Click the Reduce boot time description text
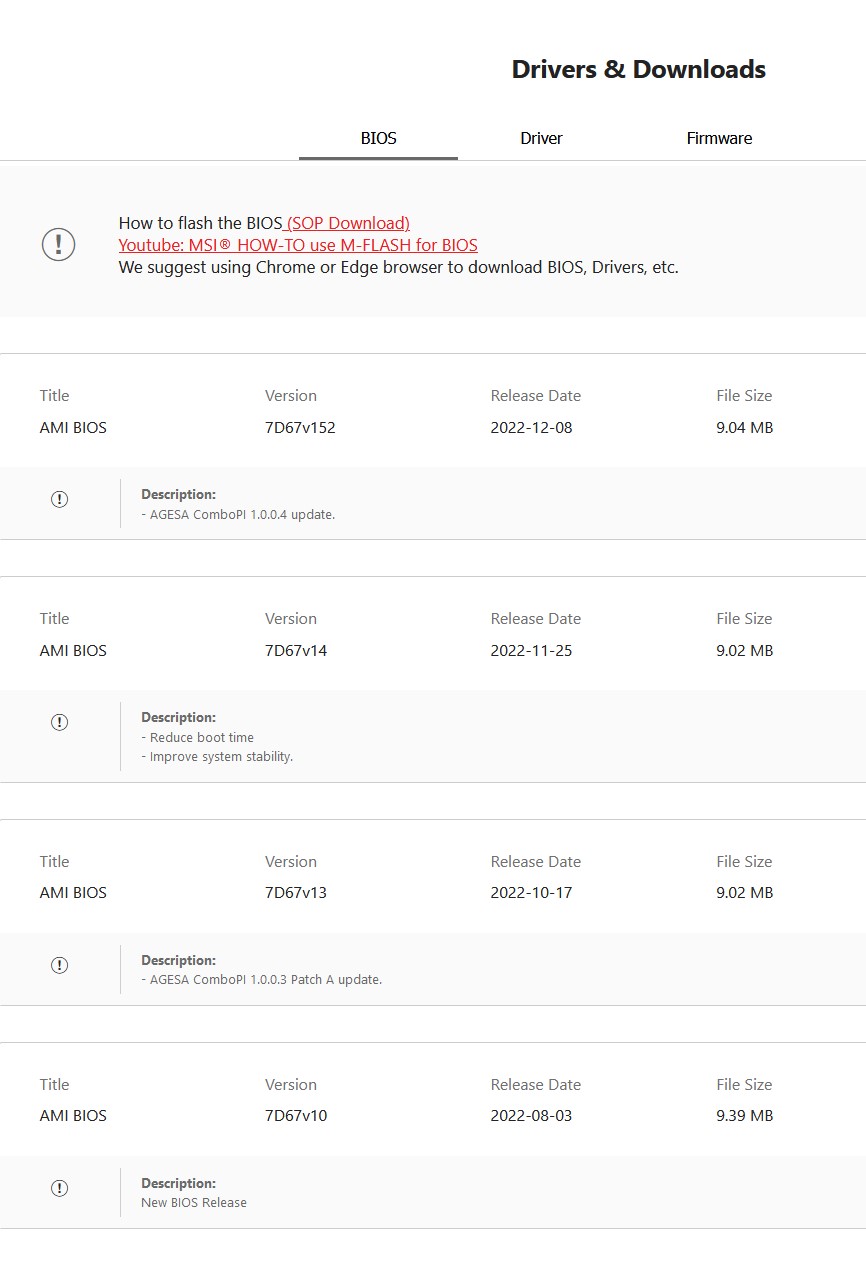 (x=201, y=738)
